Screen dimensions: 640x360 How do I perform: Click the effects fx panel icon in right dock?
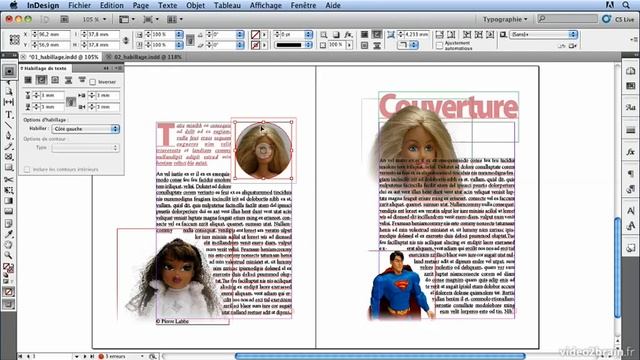pyautogui.click(x=630, y=152)
